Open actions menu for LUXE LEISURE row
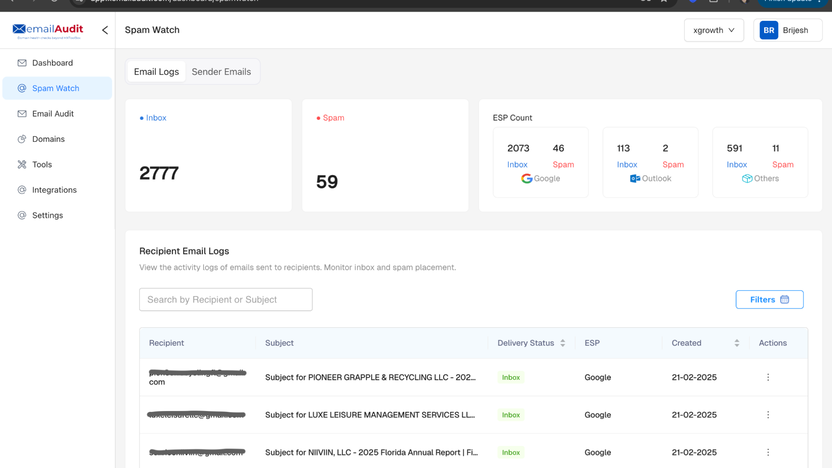This screenshot has height=468, width=832. (768, 415)
